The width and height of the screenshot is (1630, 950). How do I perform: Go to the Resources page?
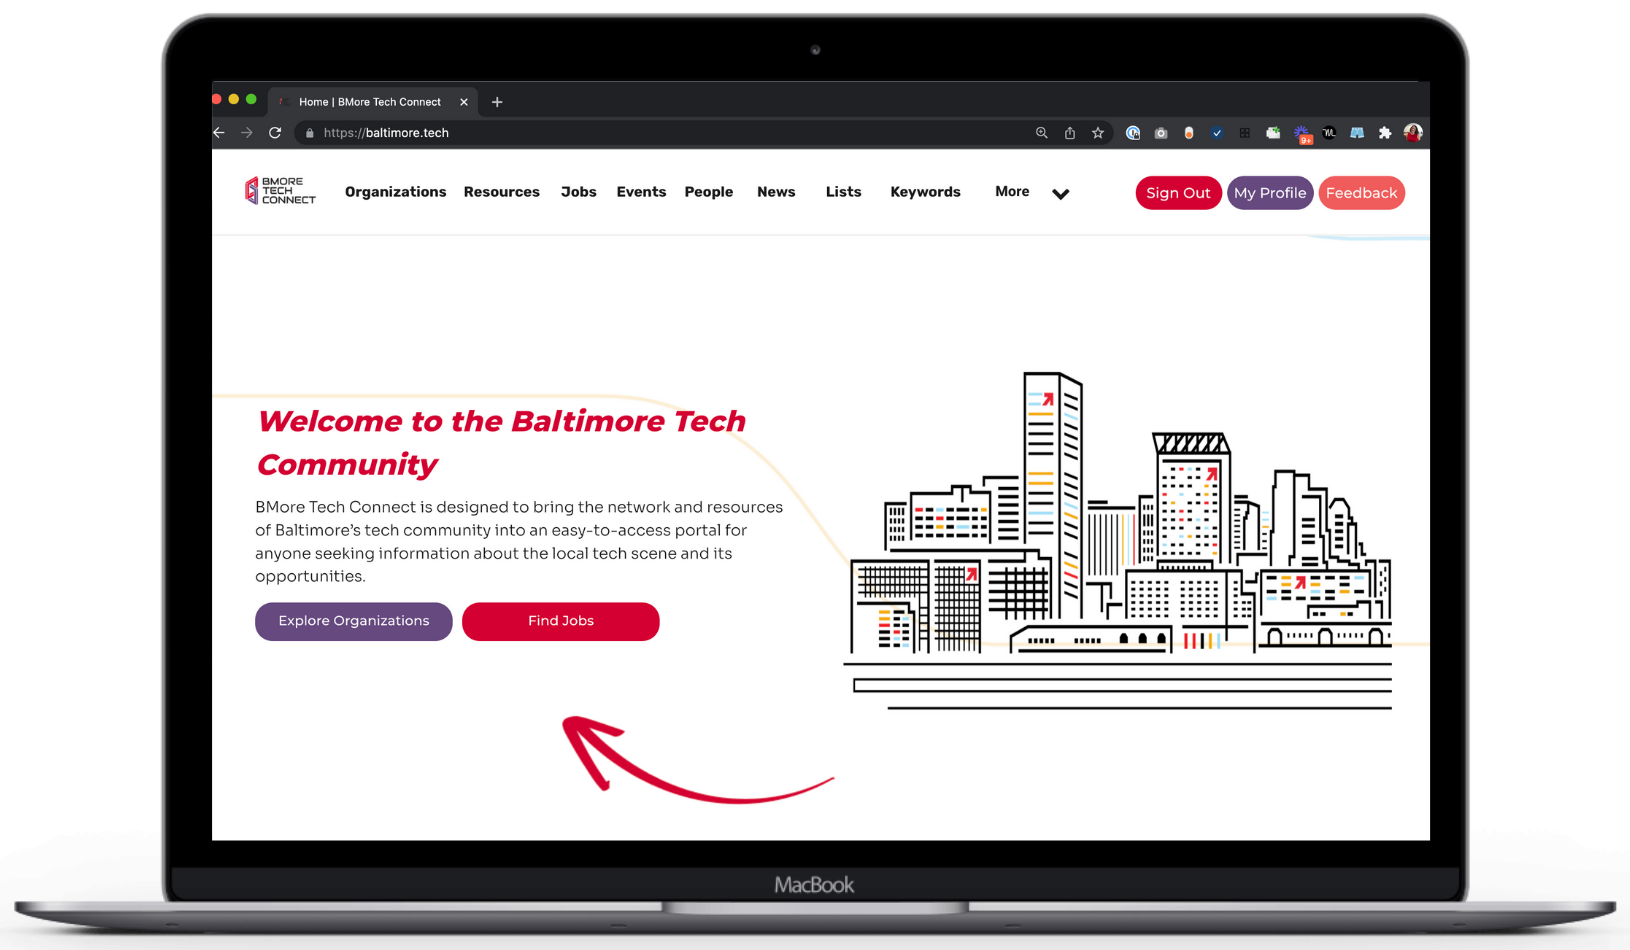(502, 192)
